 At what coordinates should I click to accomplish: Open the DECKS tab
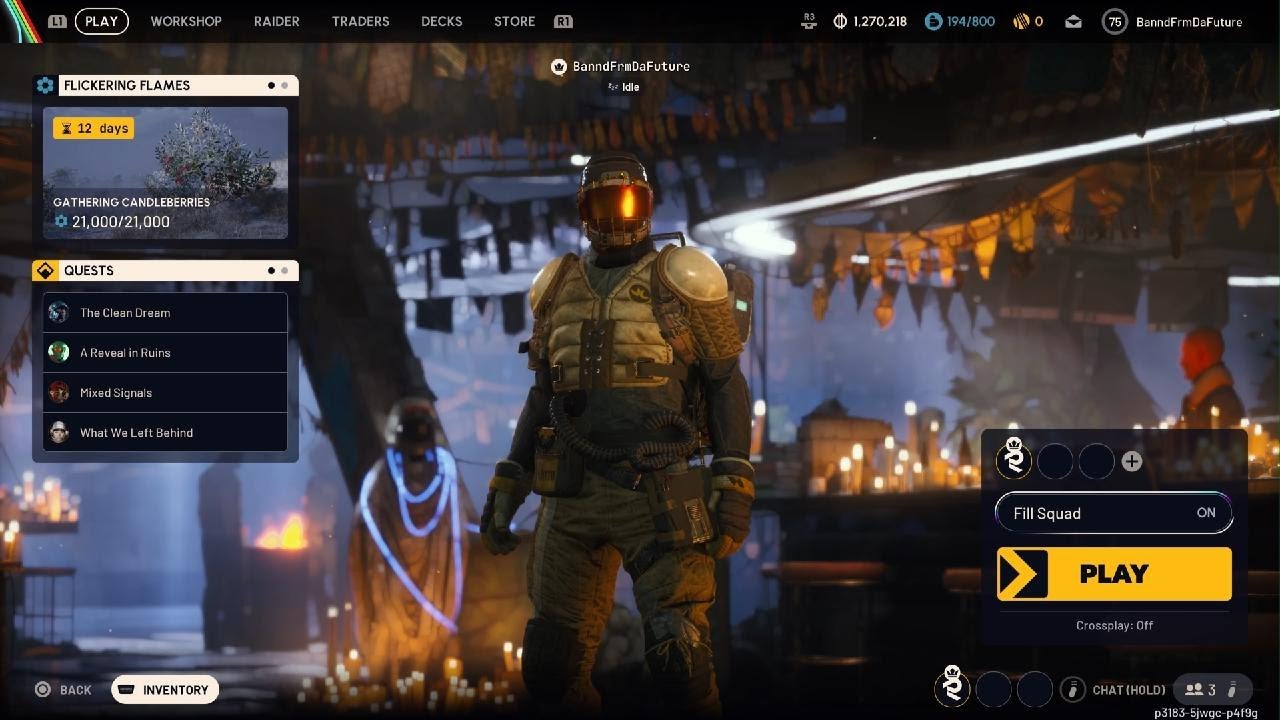[441, 21]
